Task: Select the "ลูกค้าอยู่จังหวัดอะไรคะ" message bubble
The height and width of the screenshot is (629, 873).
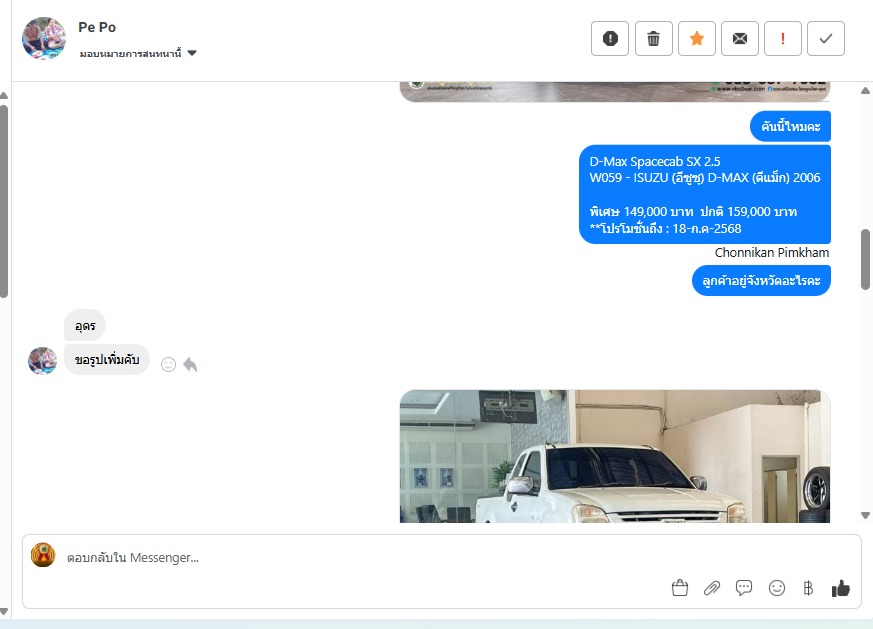Action: click(x=761, y=281)
